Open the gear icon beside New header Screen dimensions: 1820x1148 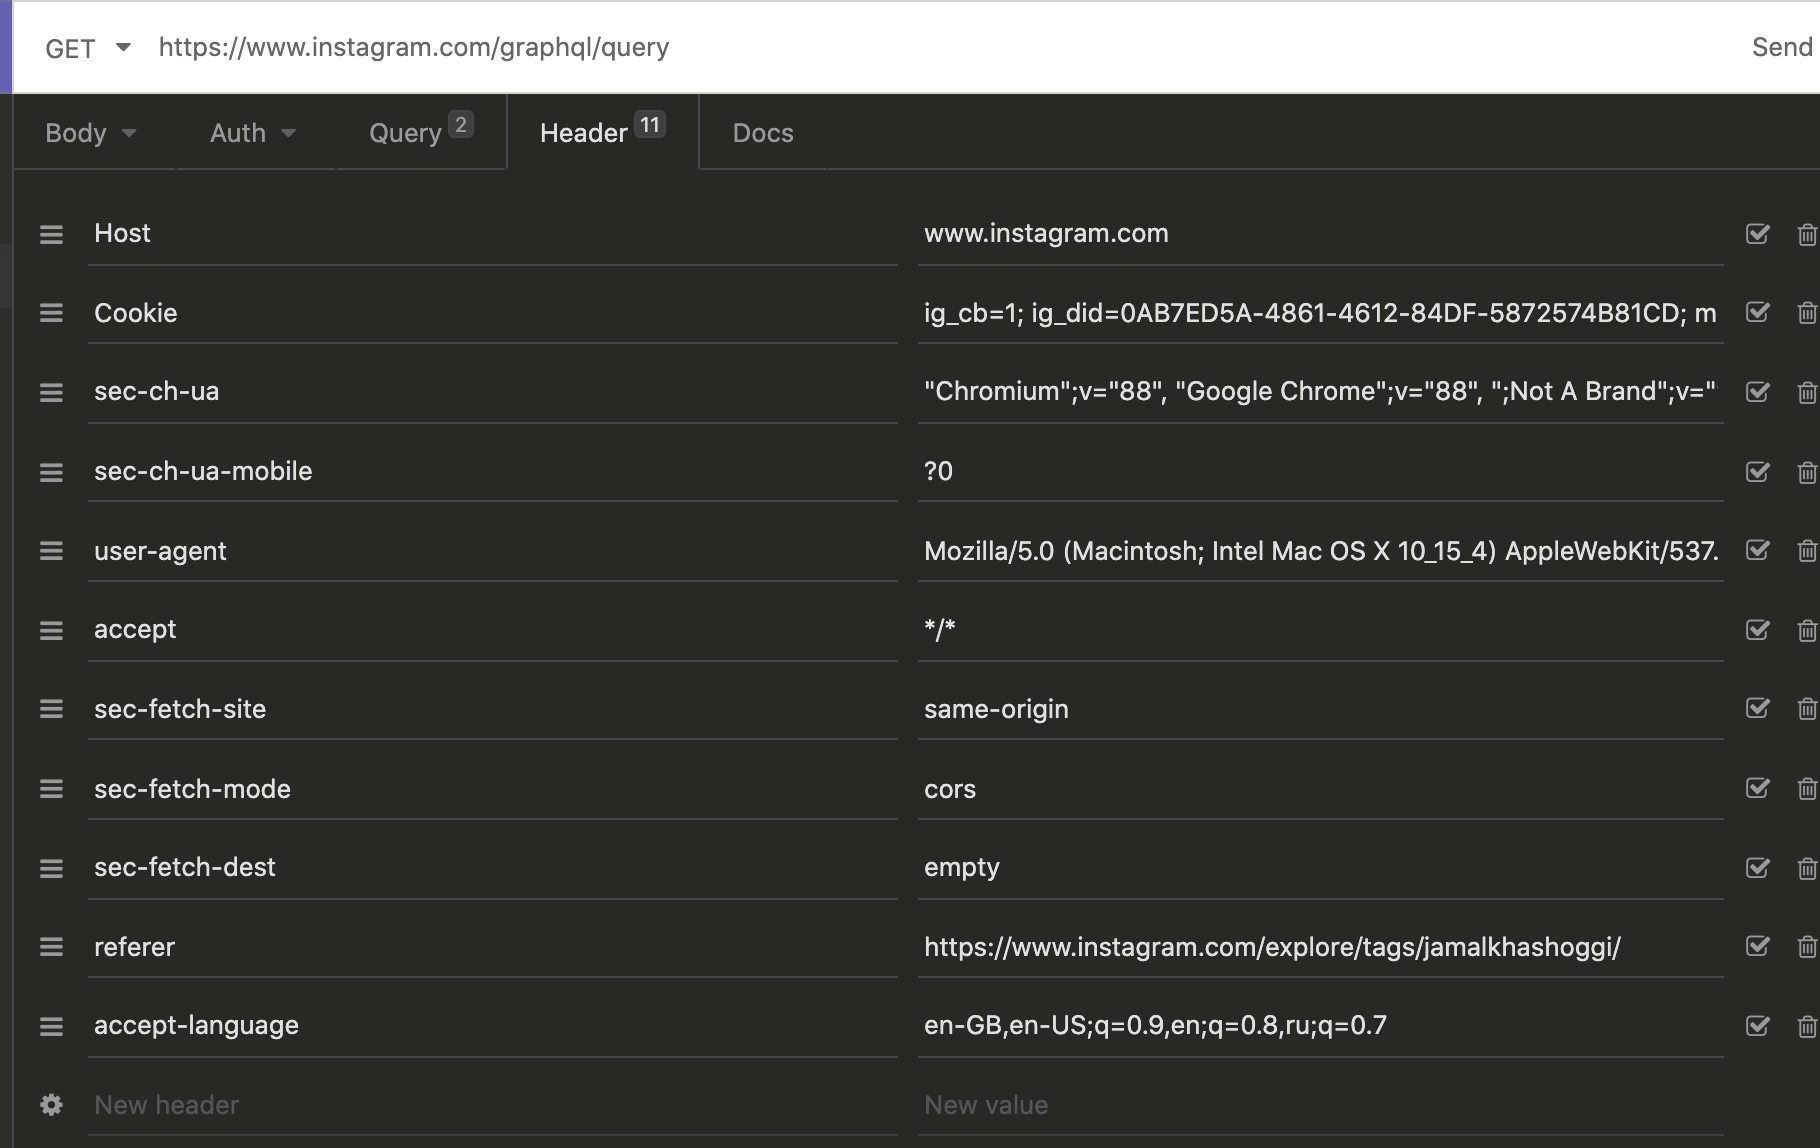point(51,1105)
